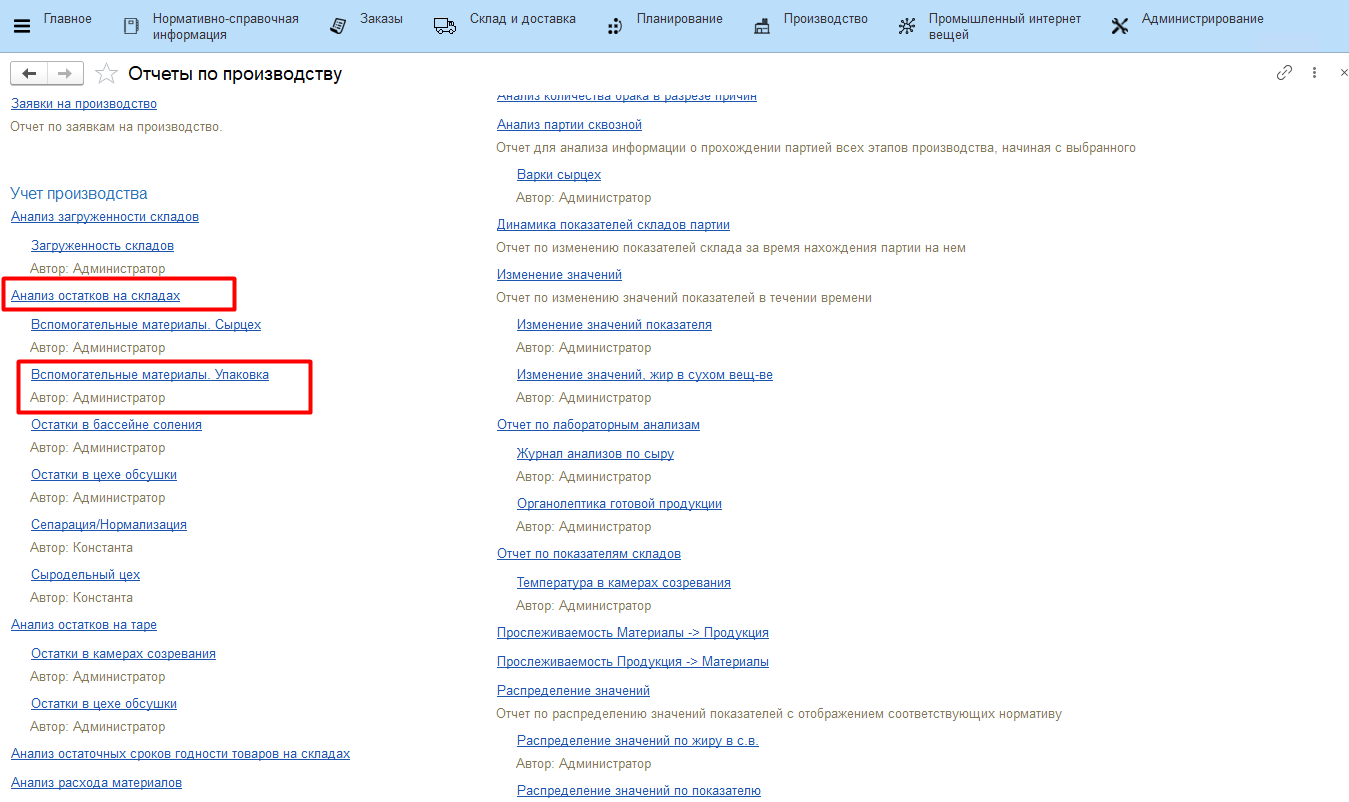Image resolution: width=1349 pixels, height=802 pixels.
Task: Open the Заказы menu section
Action: pyautogui.click(x=380, y=19)
